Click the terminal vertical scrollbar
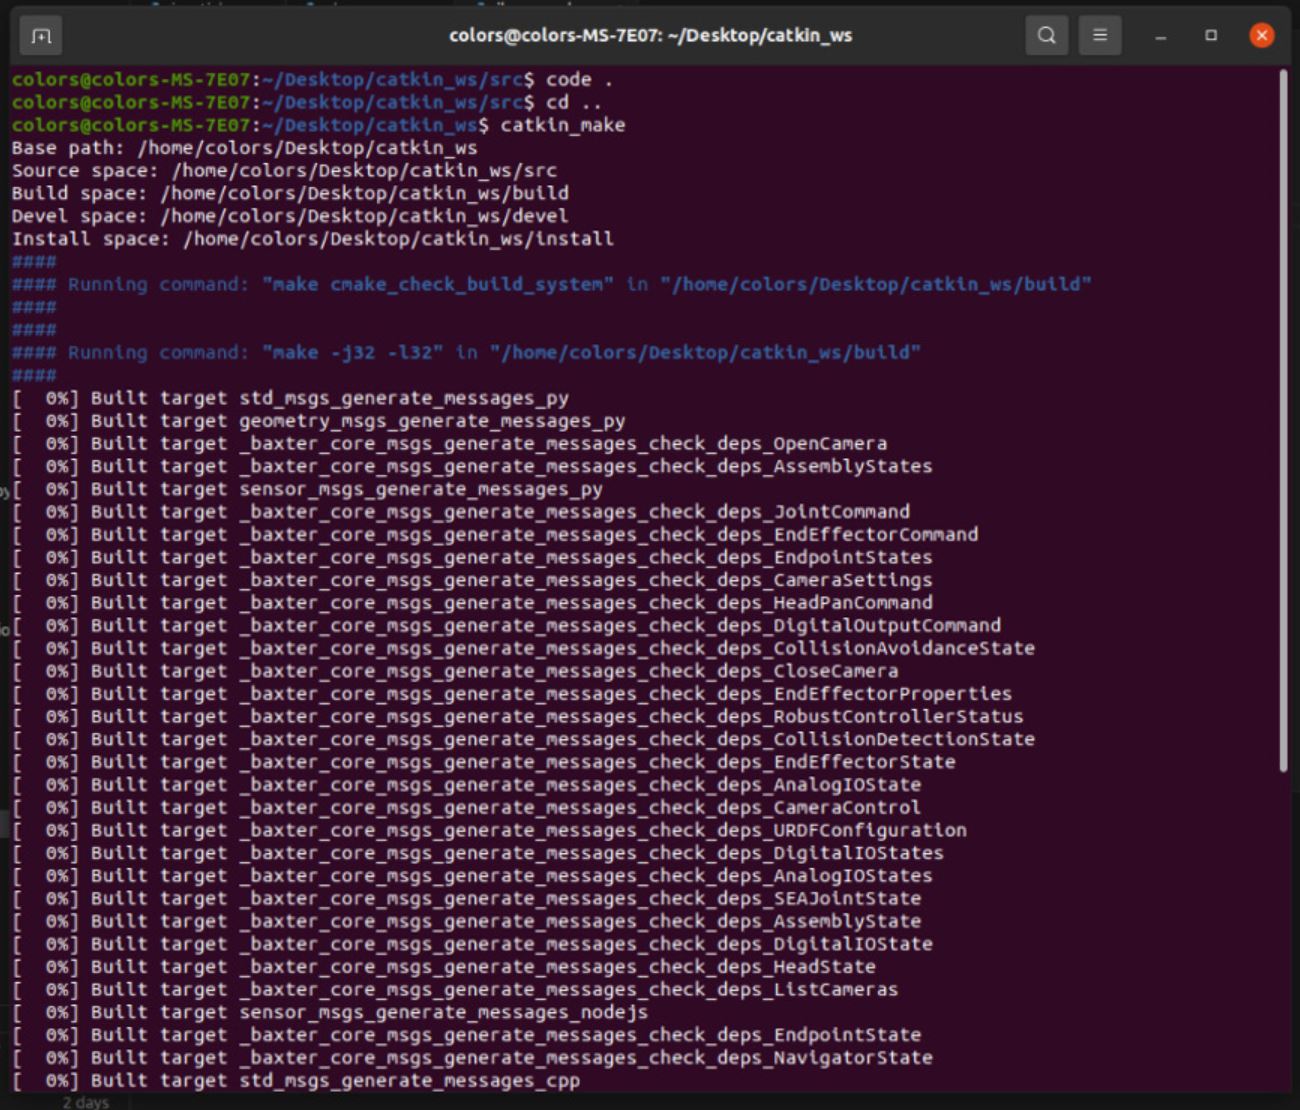1300x1110 pixels. tap(1283, 420)
